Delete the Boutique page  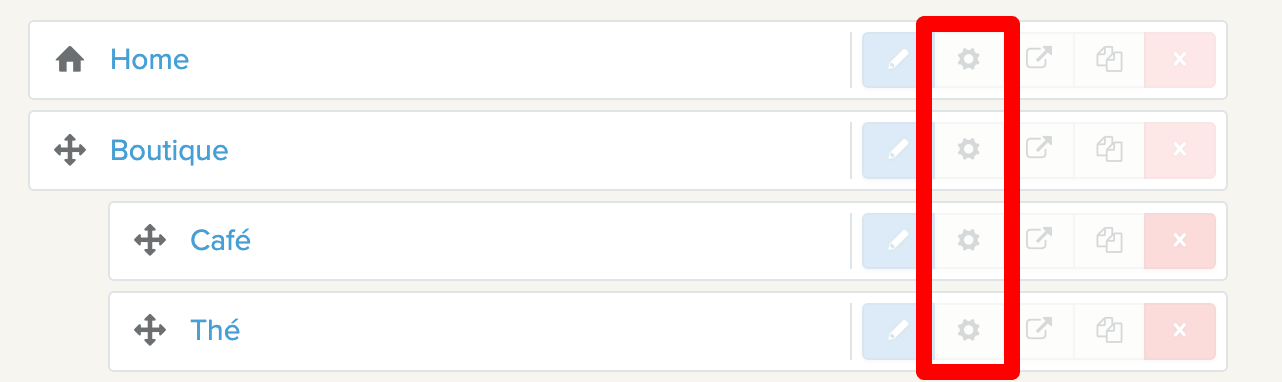[x=1180, y=150]
